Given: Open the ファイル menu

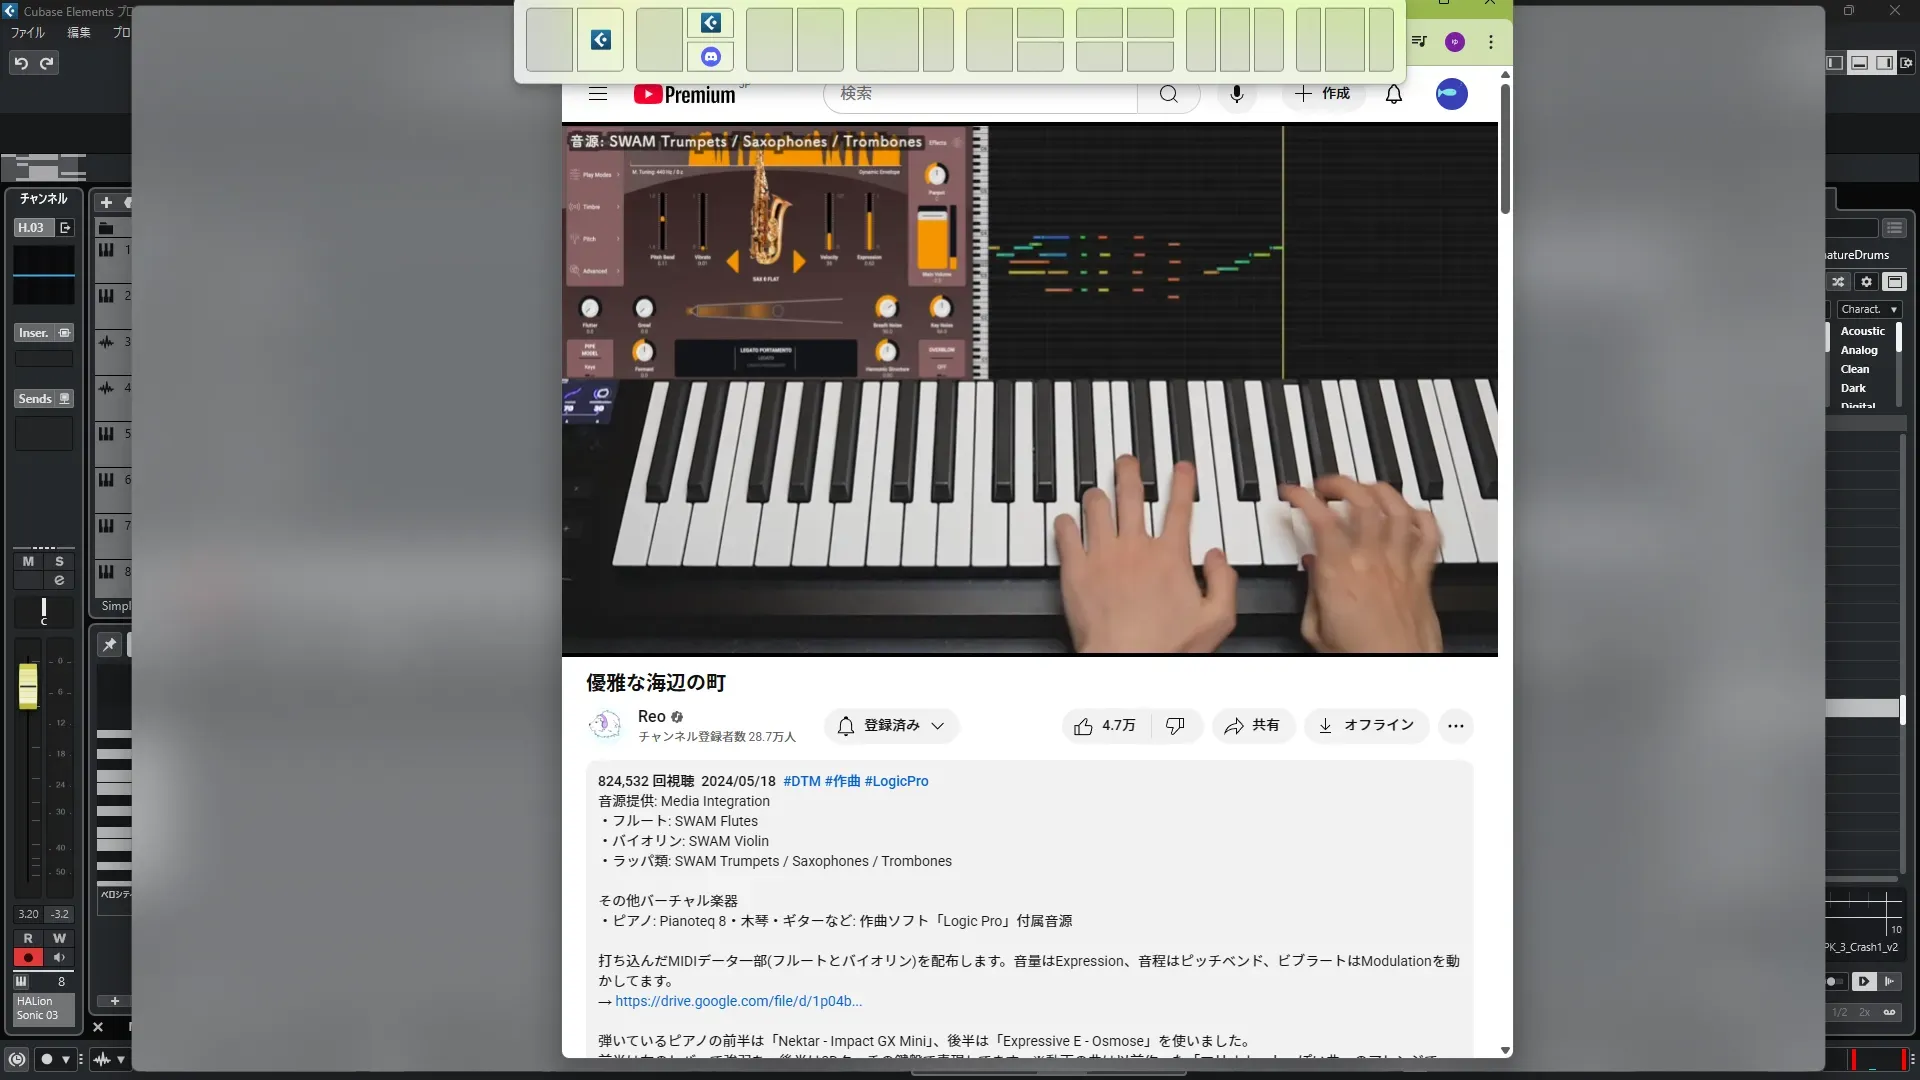Looking at the screenshot, I should (x=28, y=32).
